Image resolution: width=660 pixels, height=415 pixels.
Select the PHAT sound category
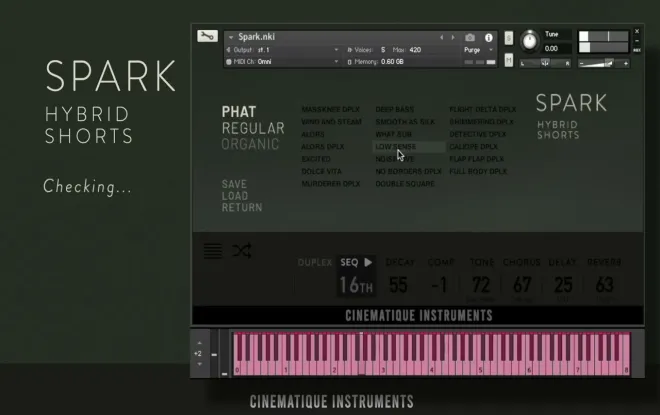click(239, 112)
